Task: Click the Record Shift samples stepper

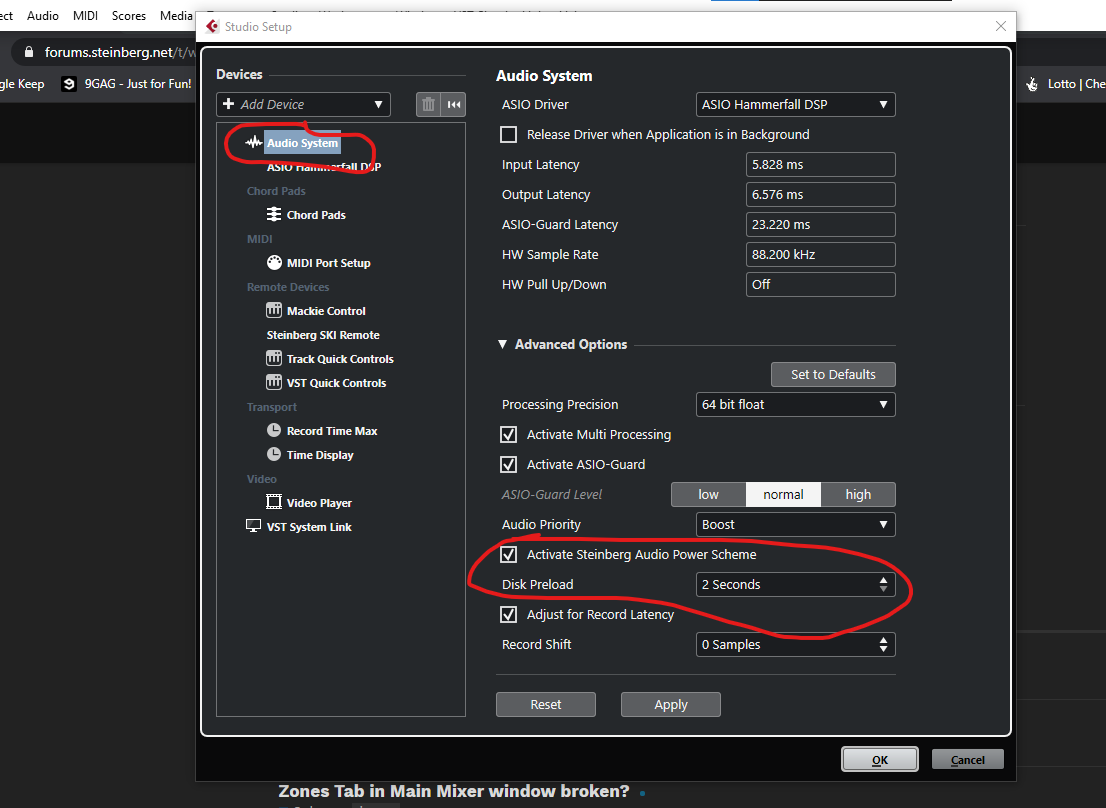Action: [x=883, y=645]
